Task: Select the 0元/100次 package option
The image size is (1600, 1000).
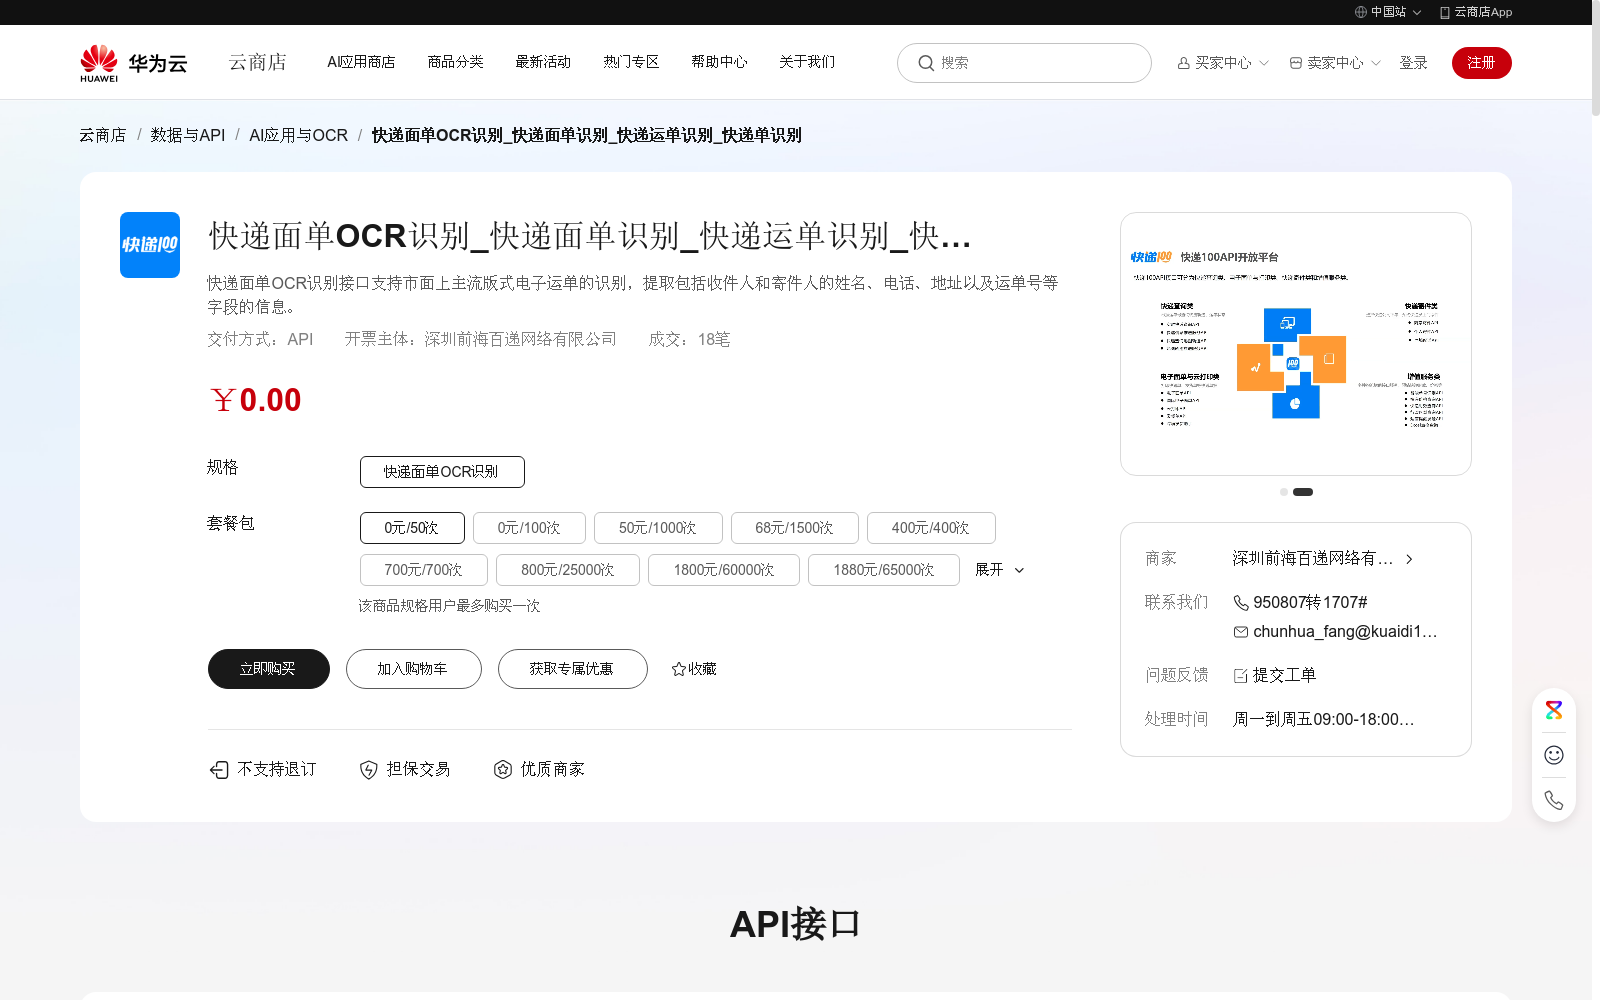Action: [x=529, y=528]
